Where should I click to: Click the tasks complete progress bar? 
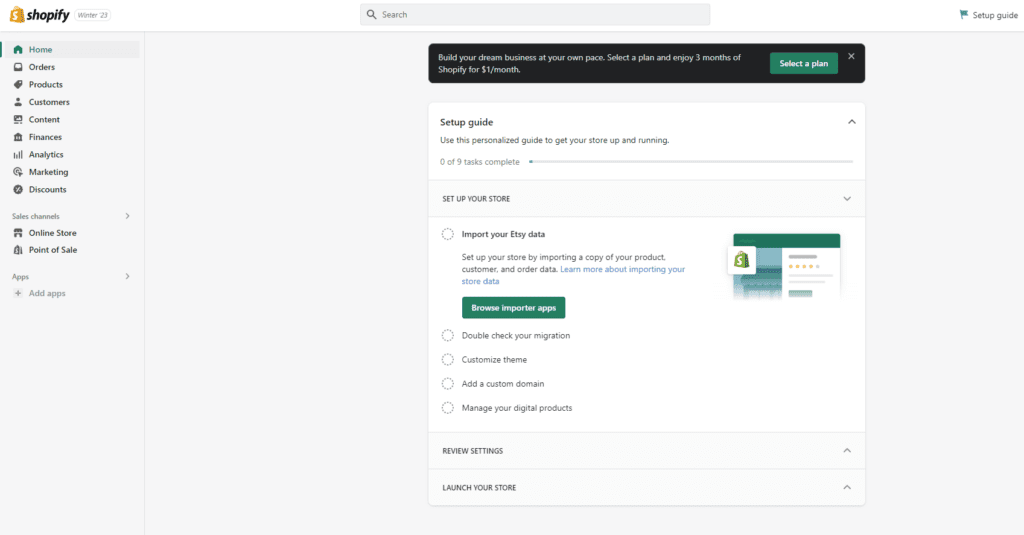pos(692,161)
